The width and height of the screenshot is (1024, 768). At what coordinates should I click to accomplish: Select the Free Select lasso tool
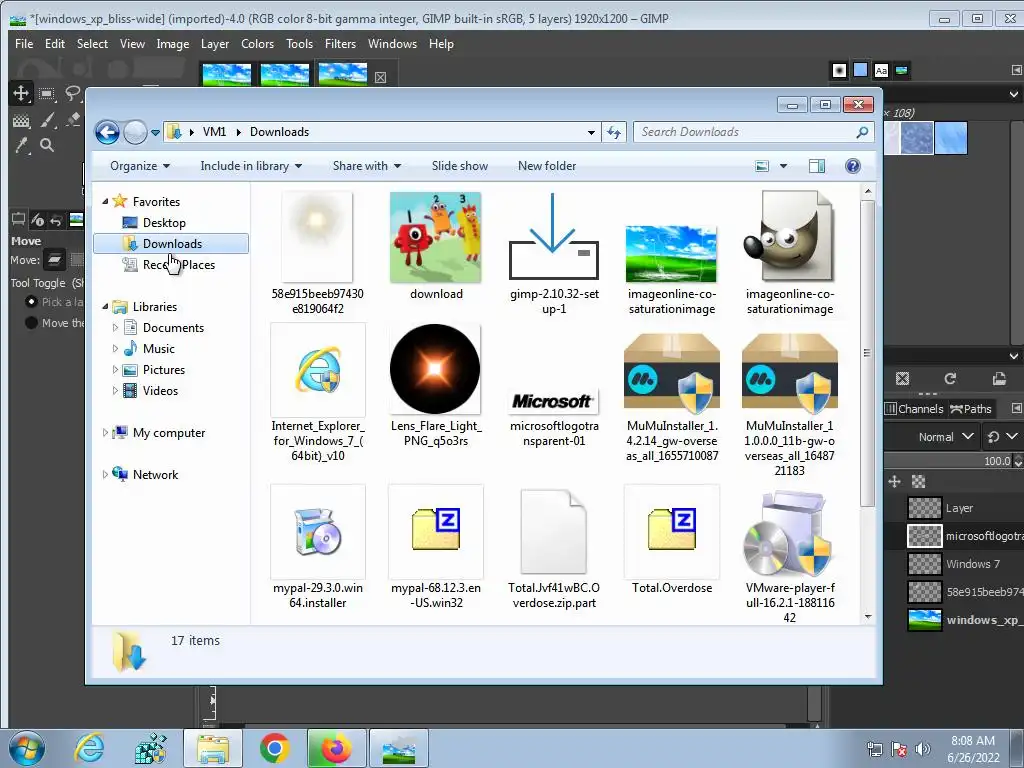click(x=72, y=93)
